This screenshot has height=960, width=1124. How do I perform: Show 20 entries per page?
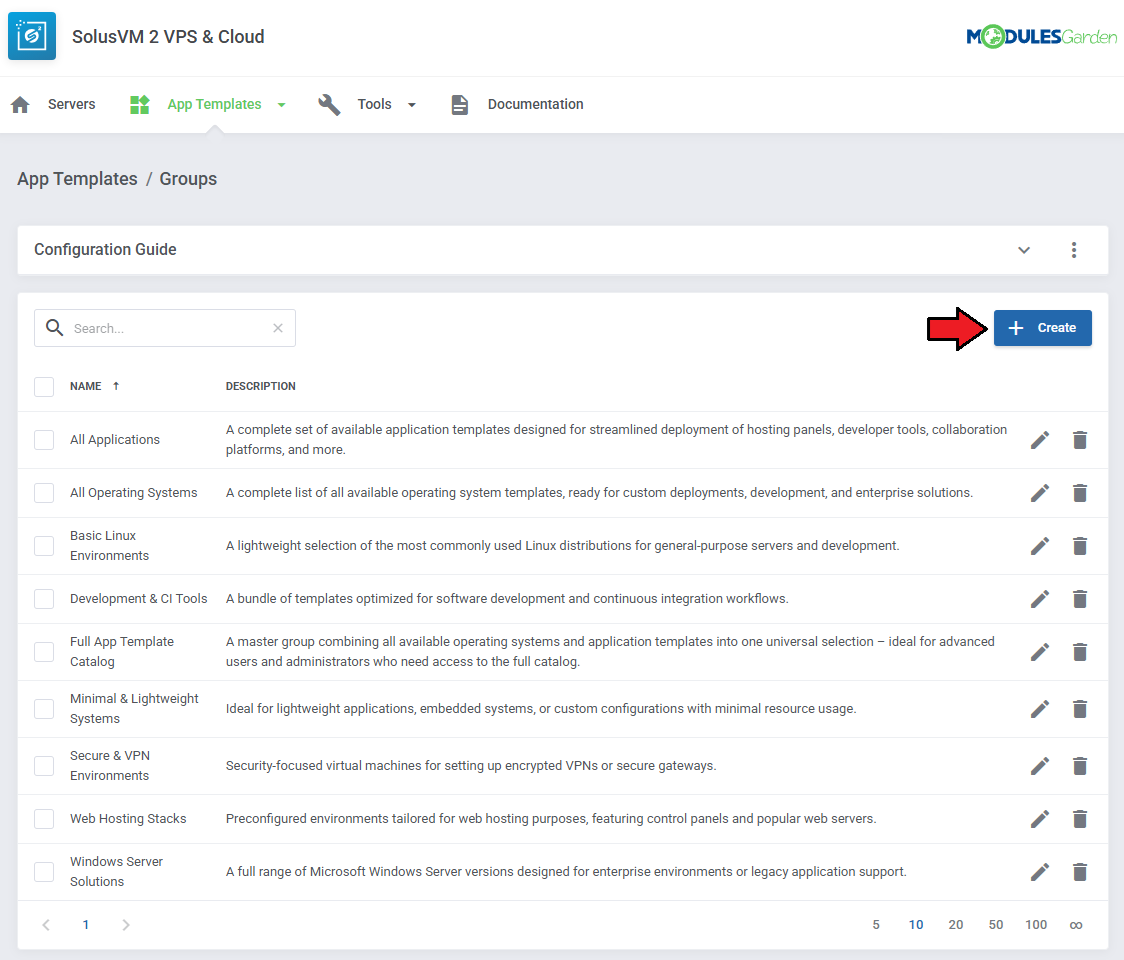pos(956,925)
